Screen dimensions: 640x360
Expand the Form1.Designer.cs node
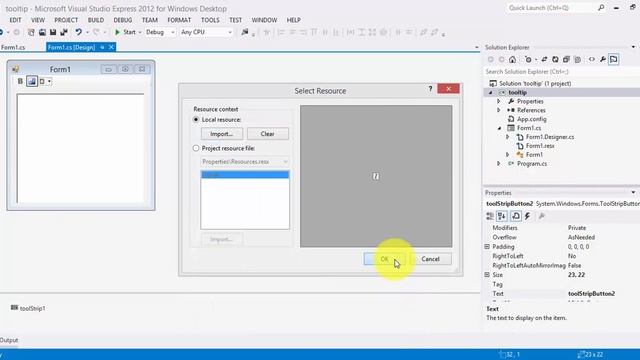coord(507,137)
